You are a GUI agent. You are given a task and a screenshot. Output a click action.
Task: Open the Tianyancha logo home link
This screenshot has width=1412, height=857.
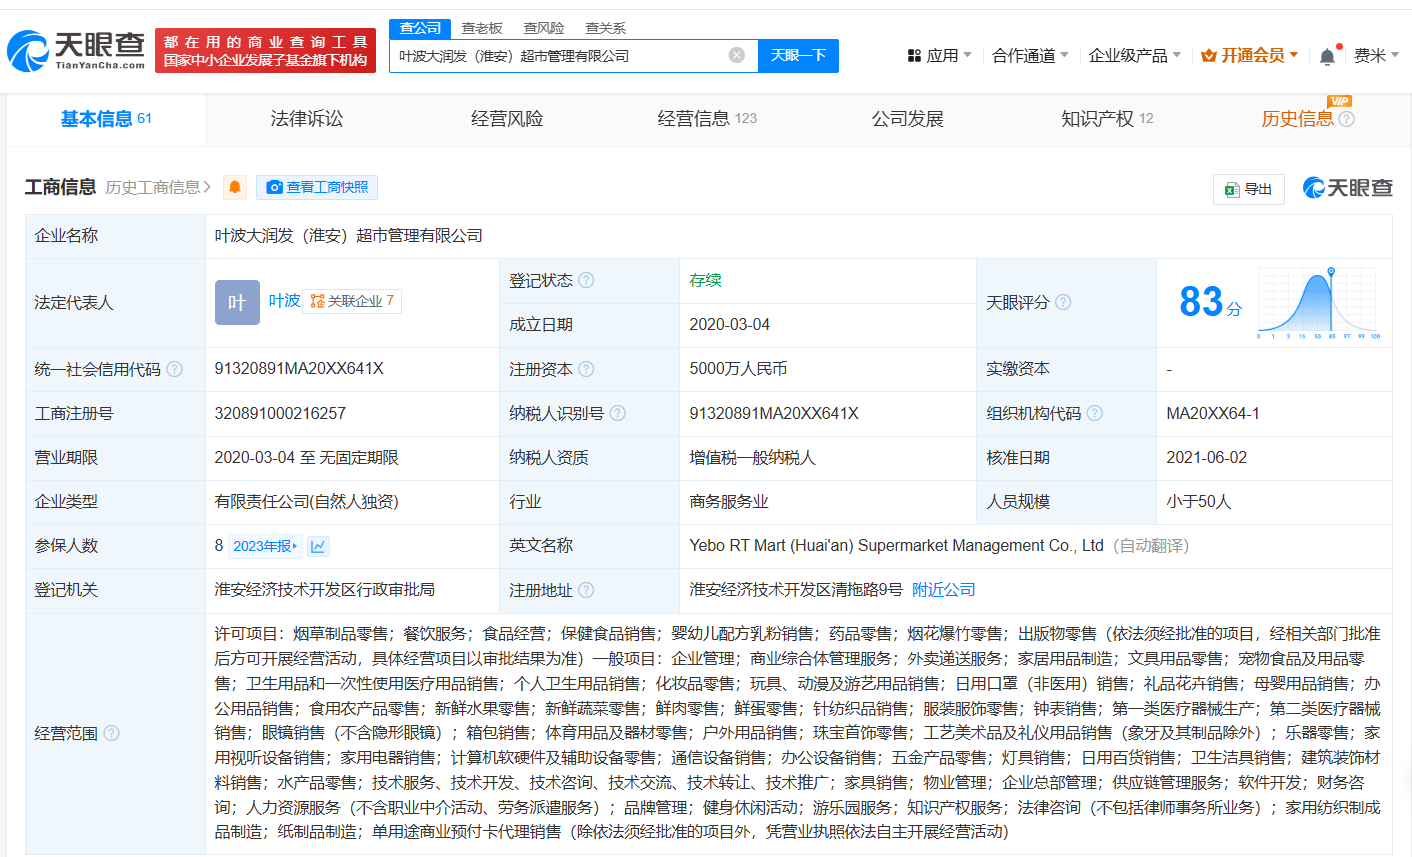pos(76,50)
